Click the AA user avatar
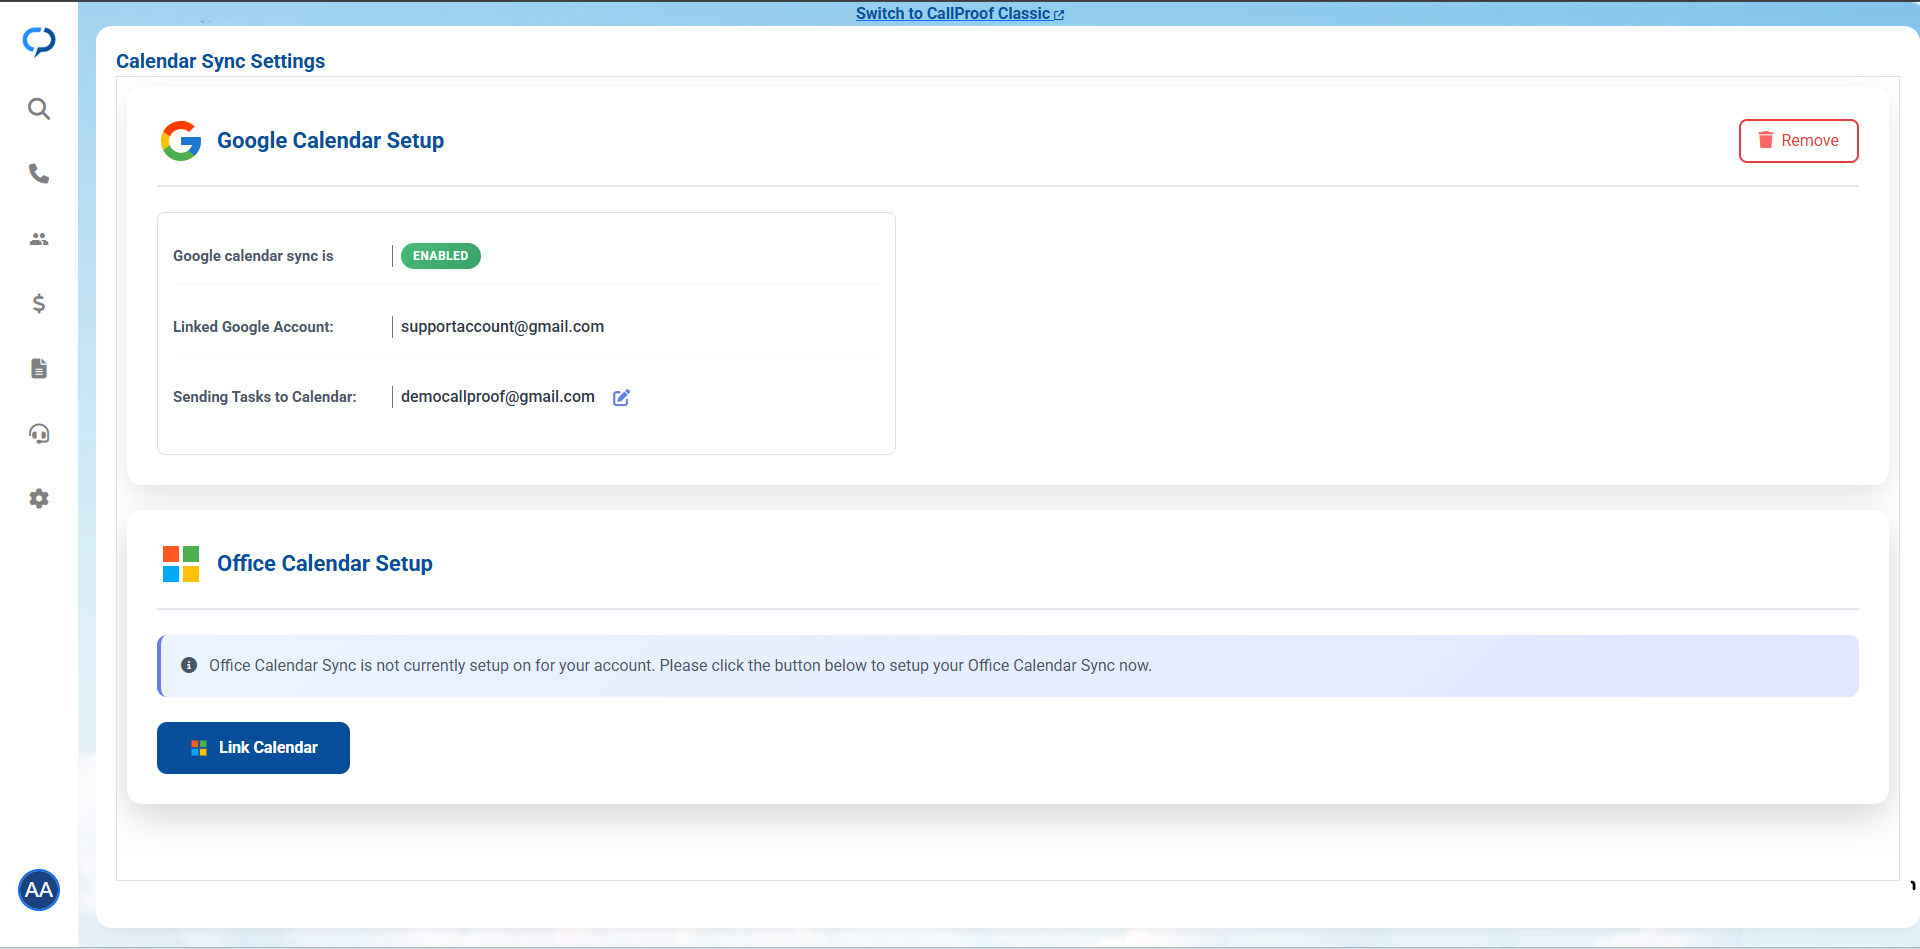Viewport: 1920px width, 949px height. coord(39,890)
